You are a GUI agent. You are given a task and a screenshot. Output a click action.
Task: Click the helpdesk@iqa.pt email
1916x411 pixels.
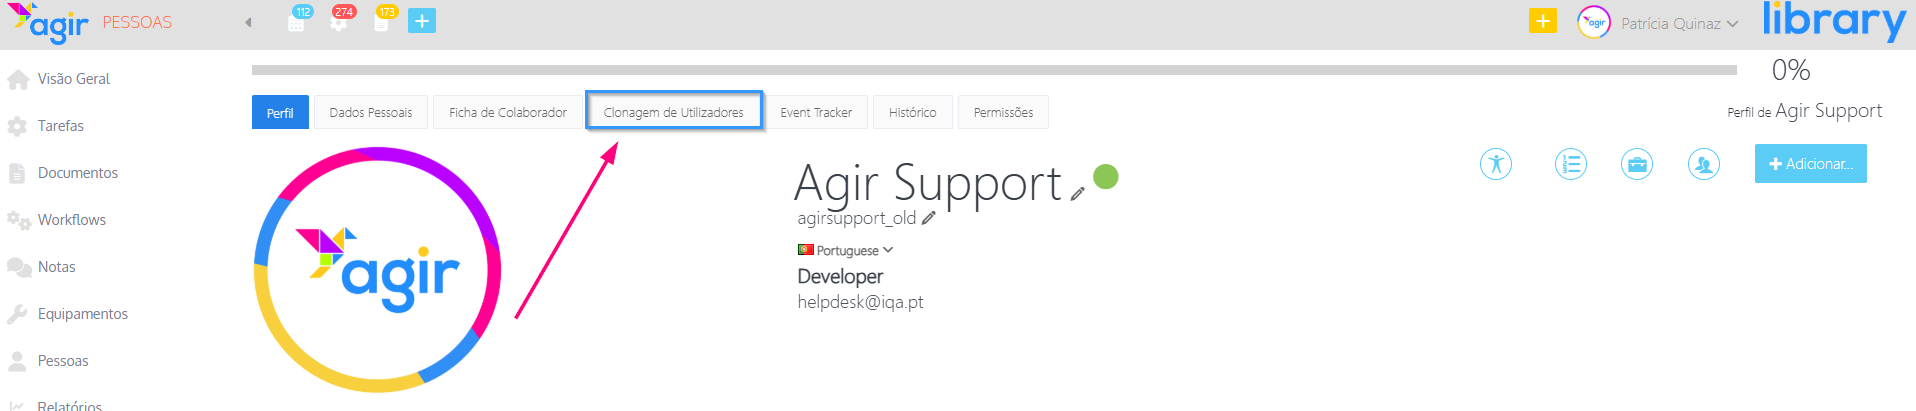[x=860, y=302]
